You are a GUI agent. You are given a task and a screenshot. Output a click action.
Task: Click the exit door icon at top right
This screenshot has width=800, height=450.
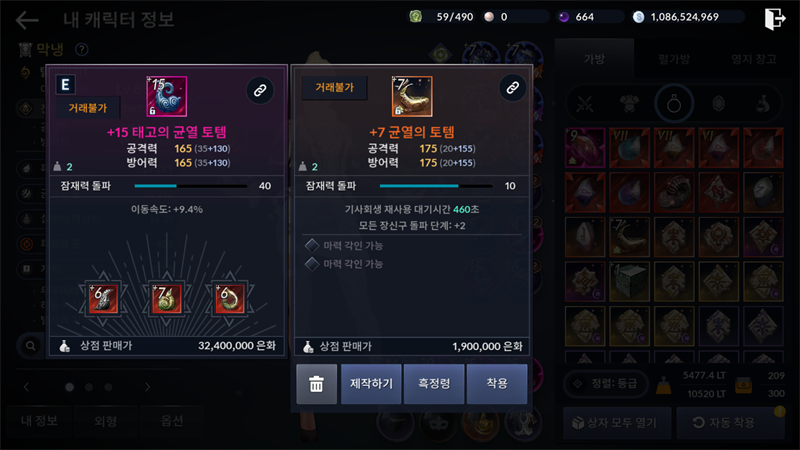pyautogui.click(x=774, y=19)
